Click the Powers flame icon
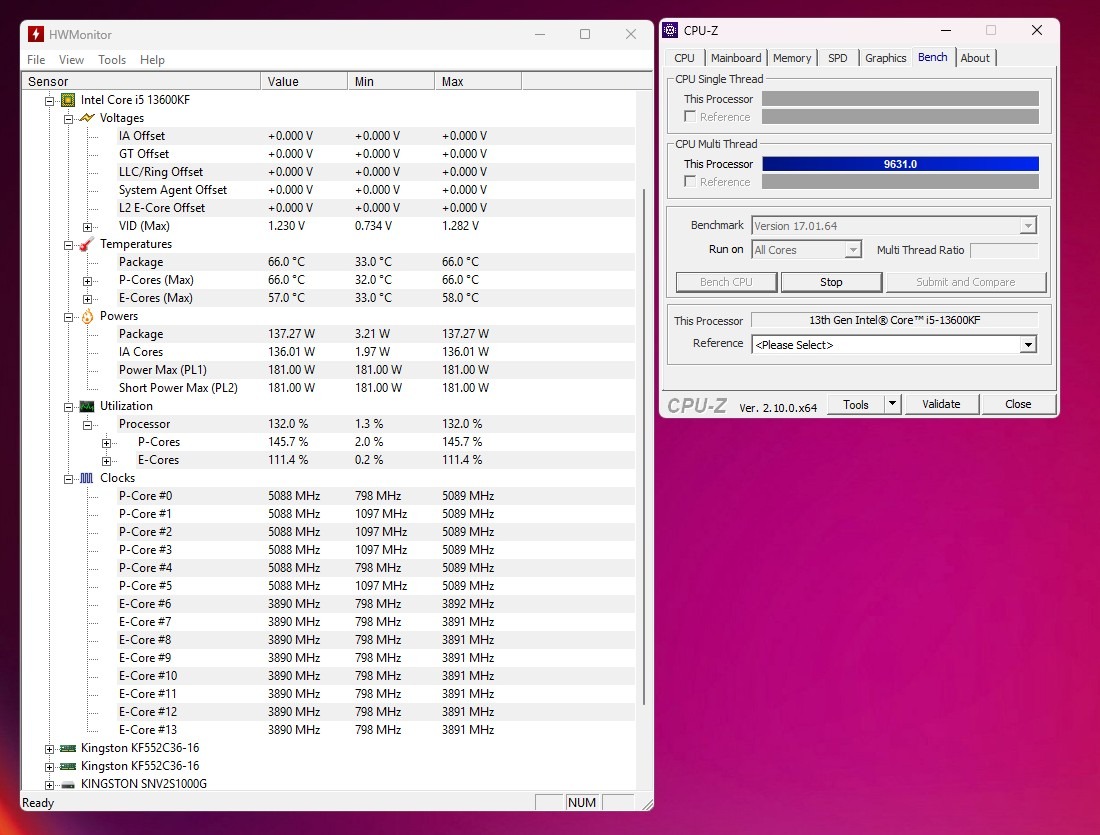 point(87,316)
